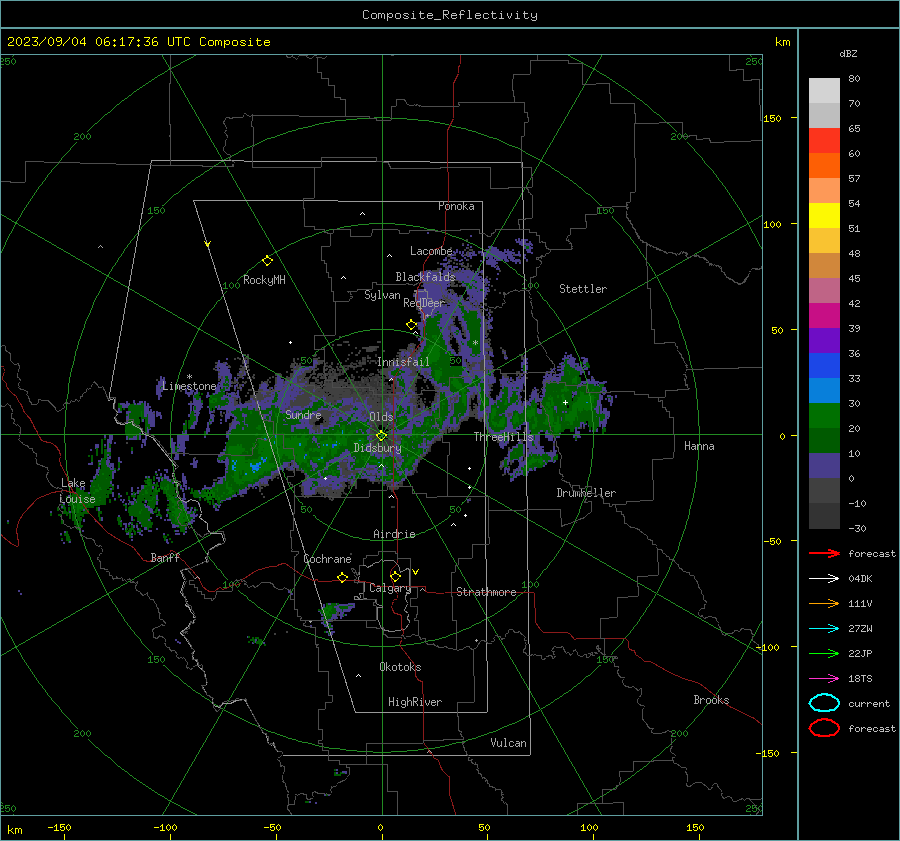Viewport: 900px width, 841px height.
Task: Click the yellow diamond marker at Calgary
Action: point(395,576)
